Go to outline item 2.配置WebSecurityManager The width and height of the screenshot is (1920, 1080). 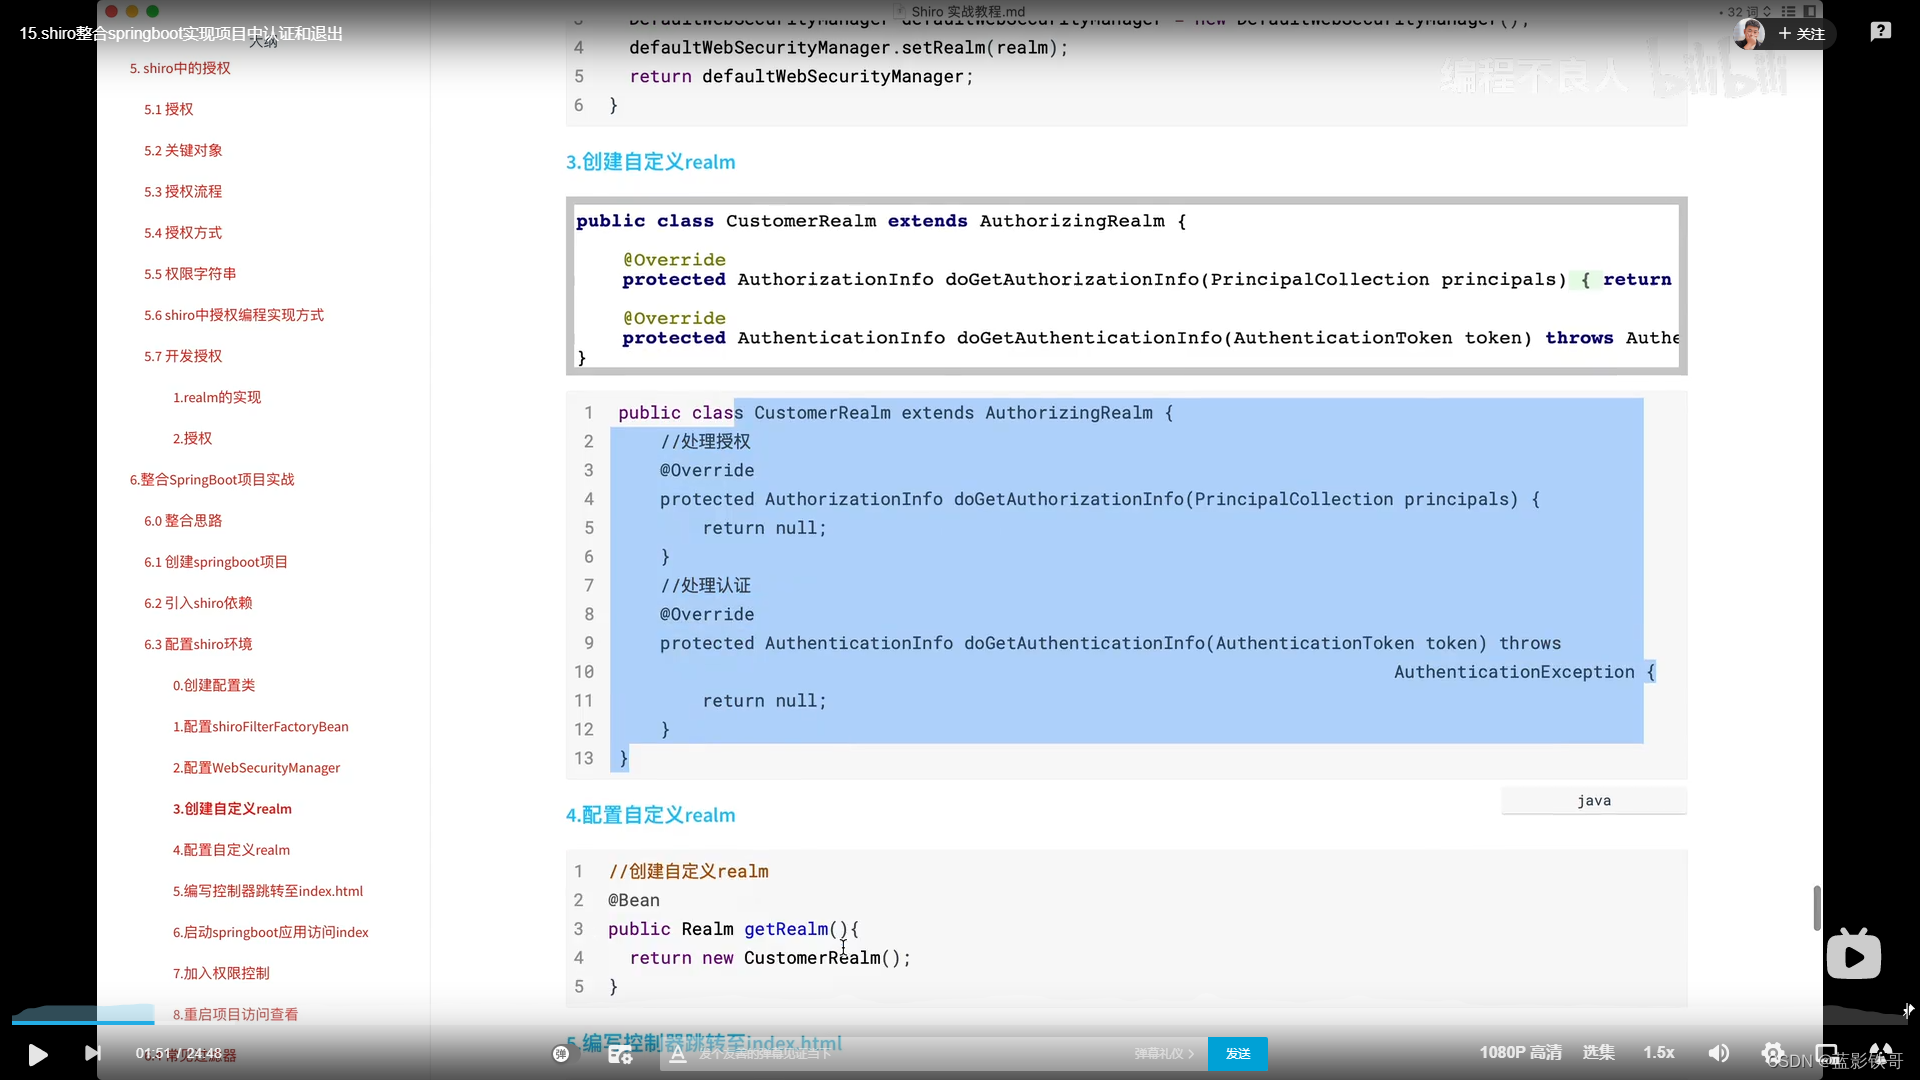[256, 767]
